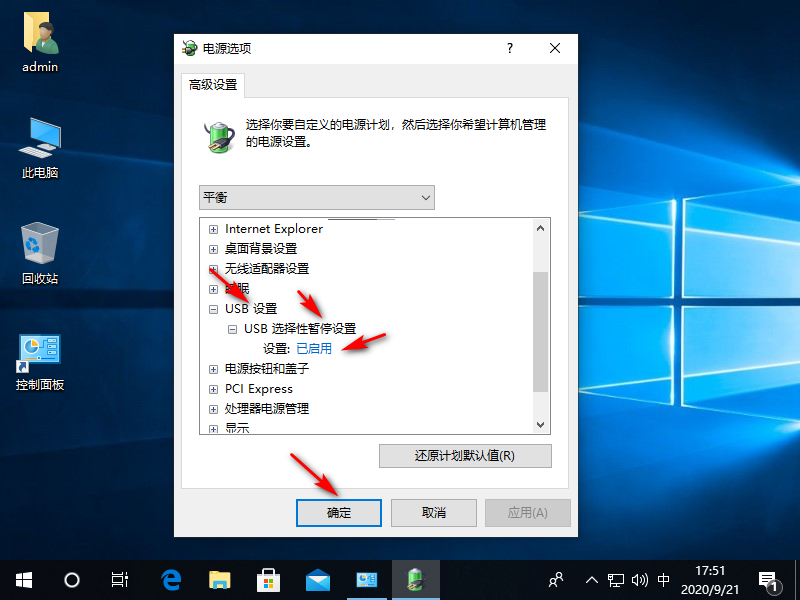Image resolution: width=800 pixels, height=600 pixels.
Task: Launch Microsoft Edge from the taskbar
Action: pyautogui.click(x=171, y=579)
